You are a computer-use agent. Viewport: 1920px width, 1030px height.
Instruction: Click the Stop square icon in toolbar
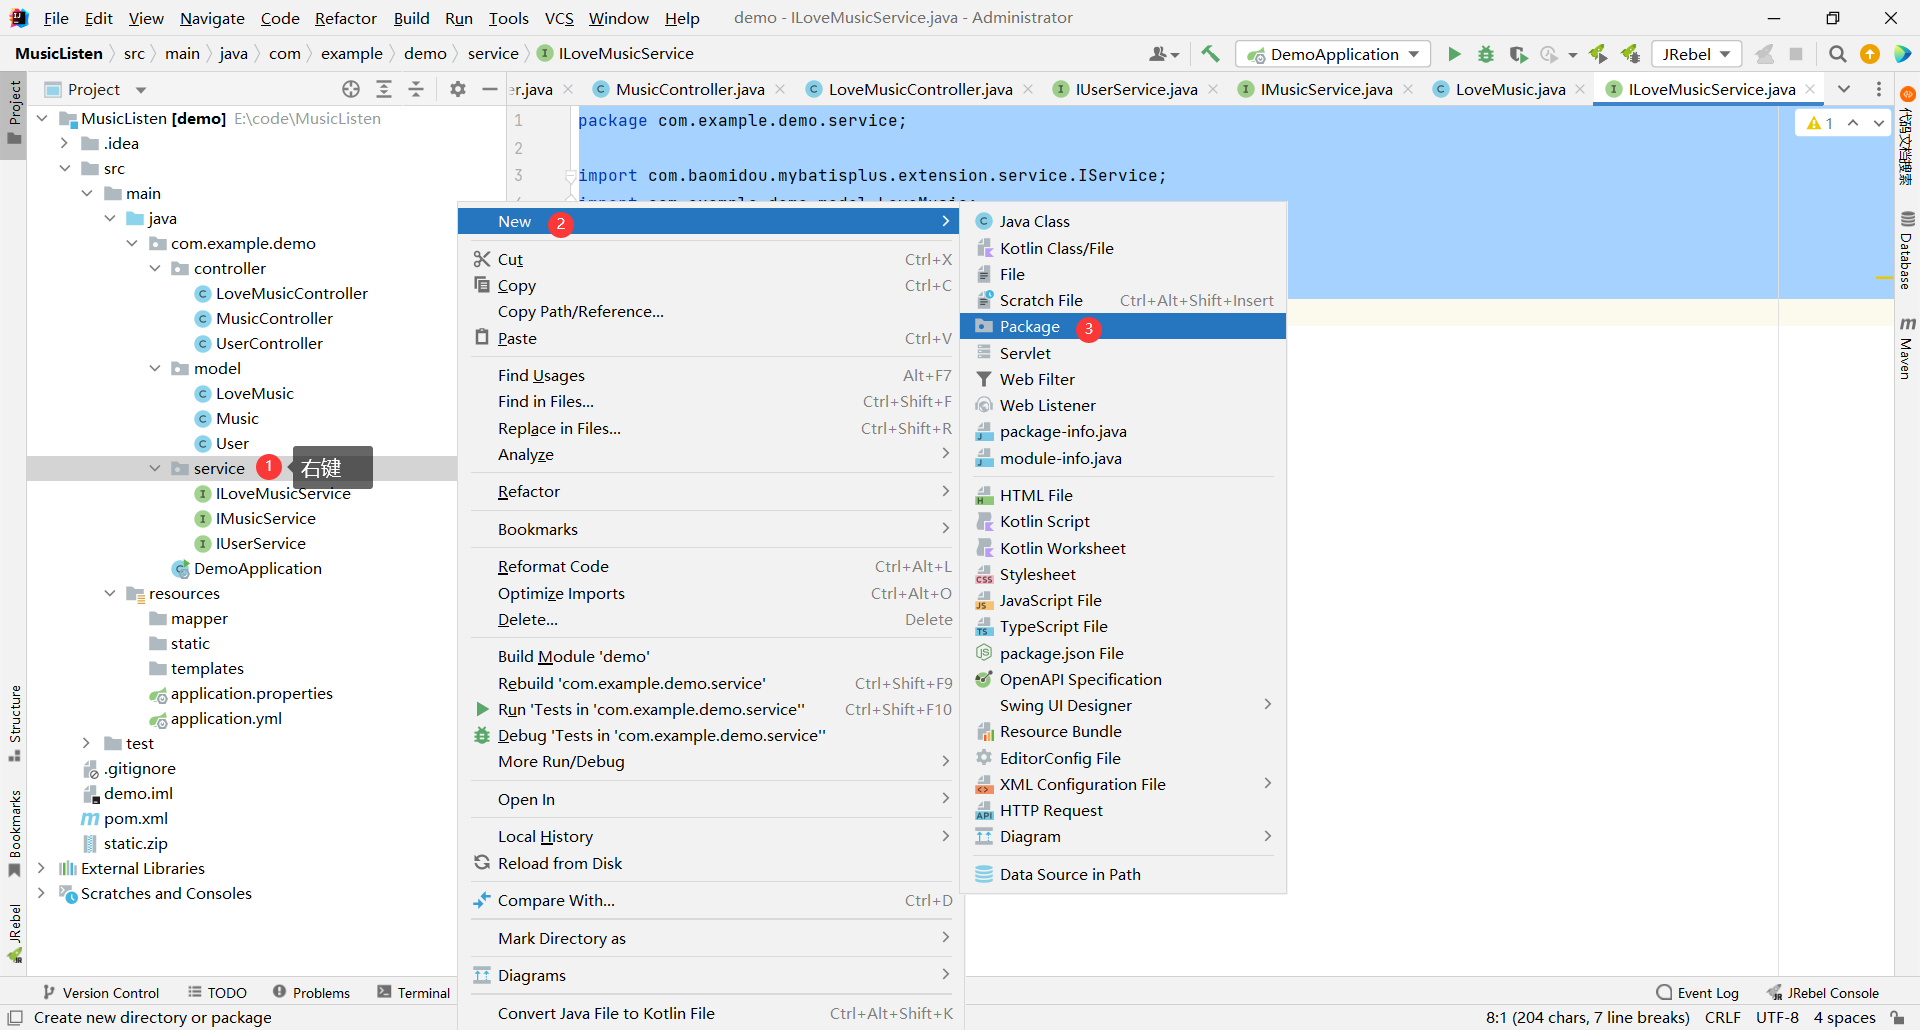pyautogui.click(x=1796, y=54)
